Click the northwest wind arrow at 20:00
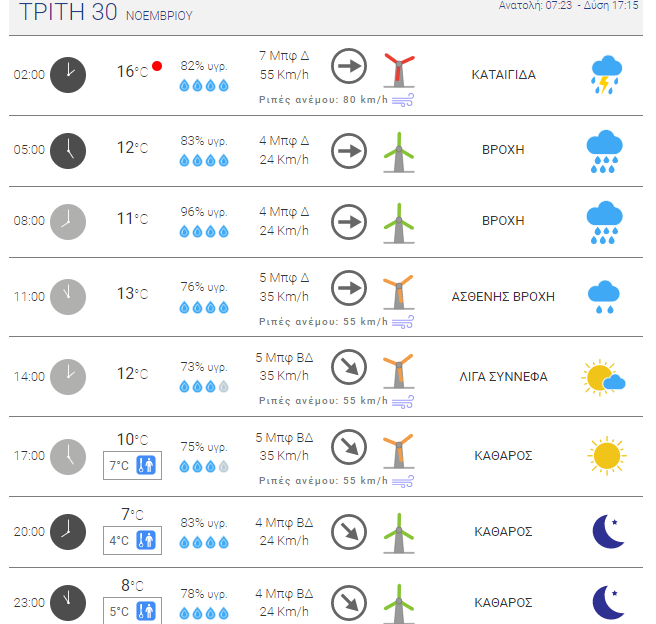 (x=349, y=532)
